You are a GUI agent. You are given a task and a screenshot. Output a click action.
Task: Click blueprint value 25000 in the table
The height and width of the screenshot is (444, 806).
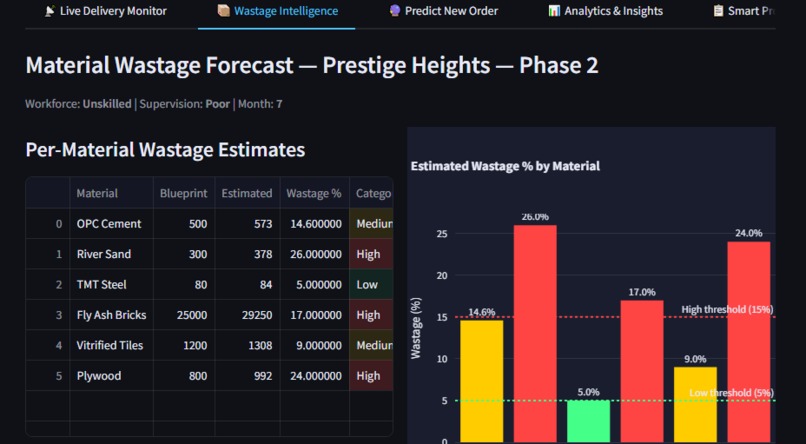point(184,314)
